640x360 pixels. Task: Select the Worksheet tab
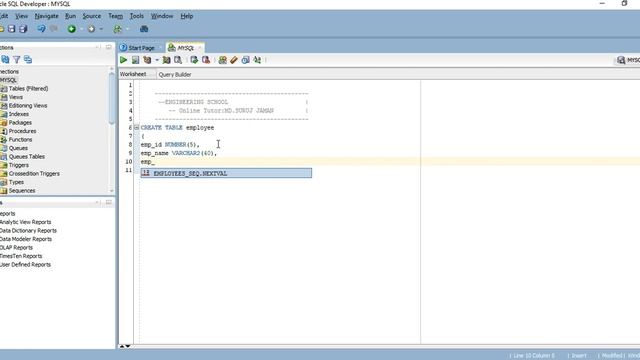coord(133,74)
